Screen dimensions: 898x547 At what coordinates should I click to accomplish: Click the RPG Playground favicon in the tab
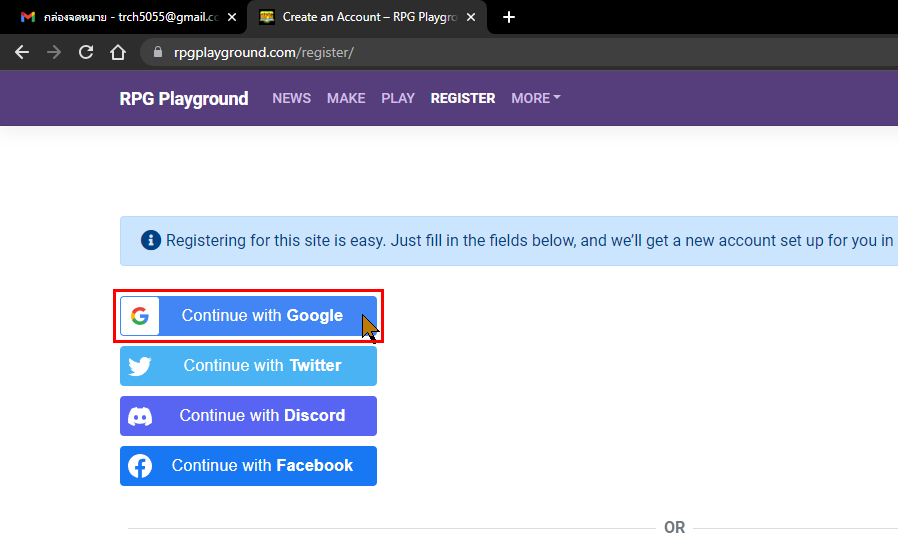266,17
